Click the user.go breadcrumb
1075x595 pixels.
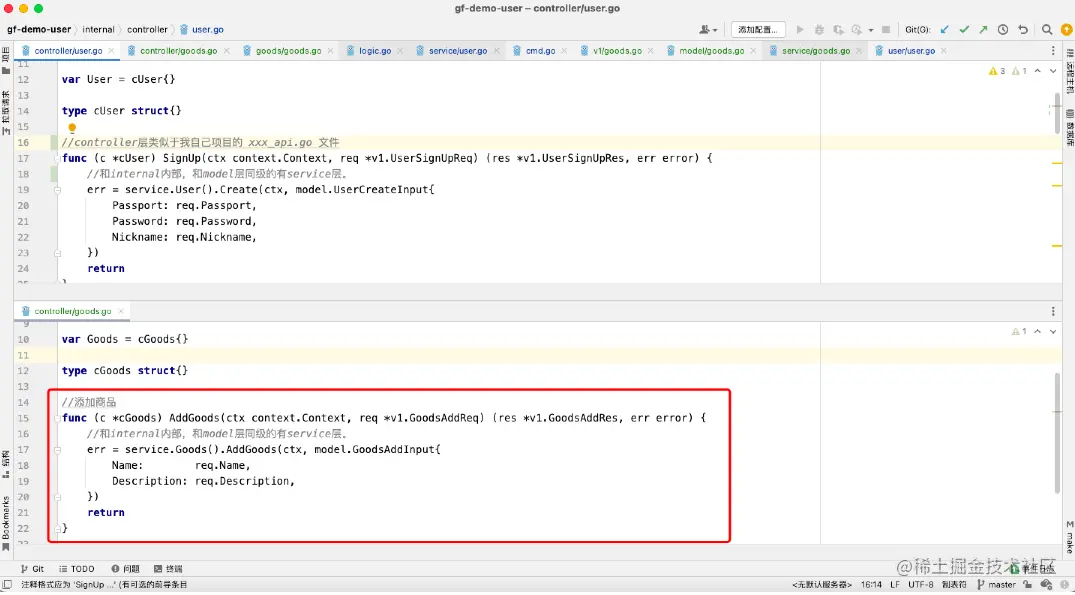coord(202,29)
